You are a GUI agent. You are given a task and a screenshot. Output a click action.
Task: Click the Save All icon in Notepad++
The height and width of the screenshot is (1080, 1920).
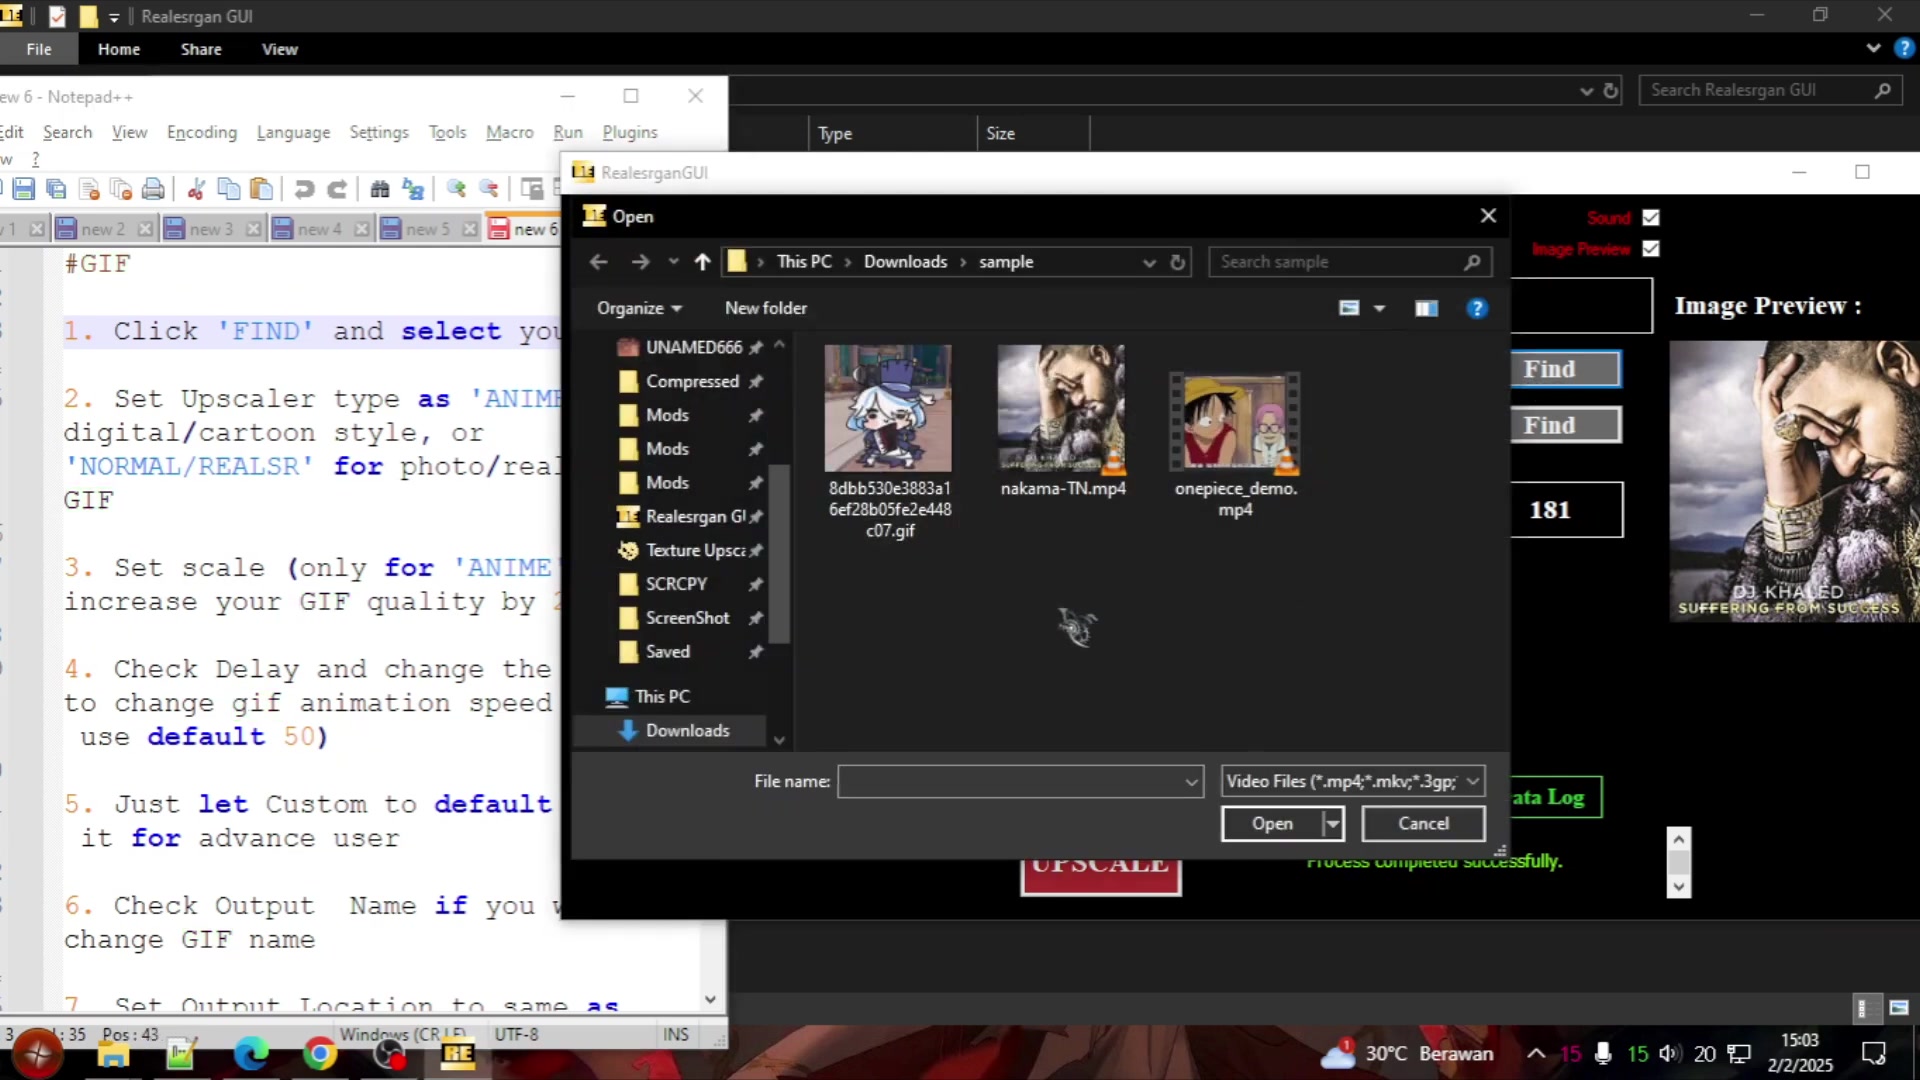[x=56, y=189]
